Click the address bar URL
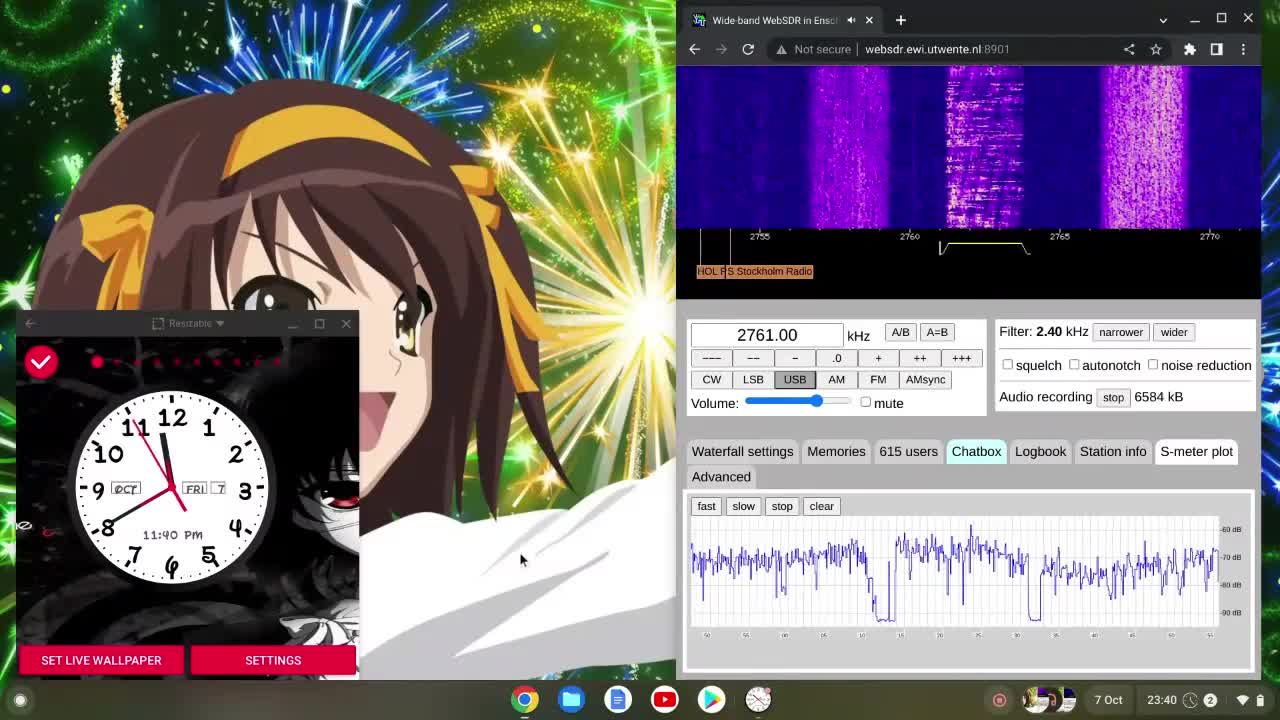The width and height of the screenshot is (1280, 720). coord(937,49)
